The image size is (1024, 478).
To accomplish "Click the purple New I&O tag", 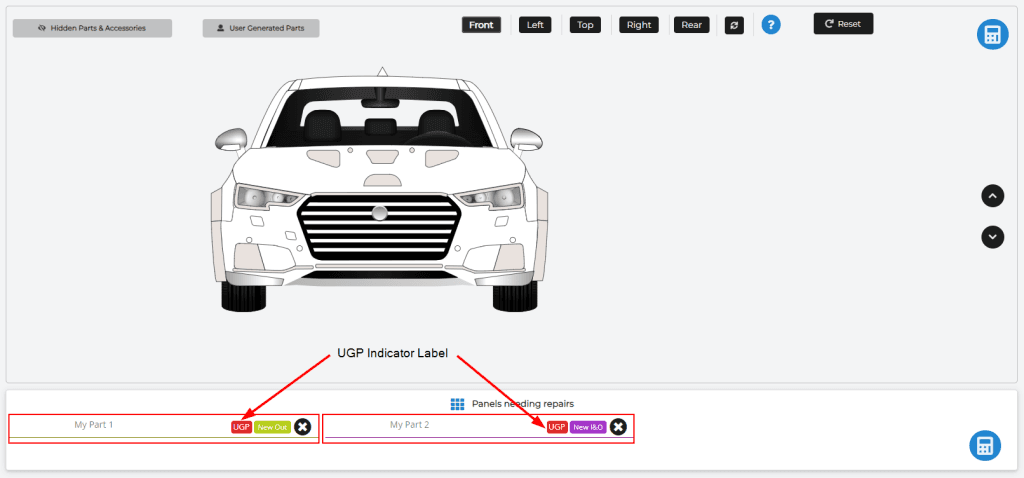I will pyautogui.click(x=588, y=427).
